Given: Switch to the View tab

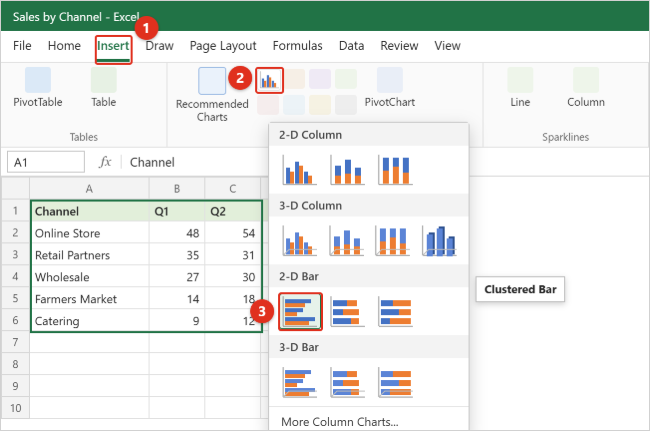Looking at the screenshot, I should (447, 46).
